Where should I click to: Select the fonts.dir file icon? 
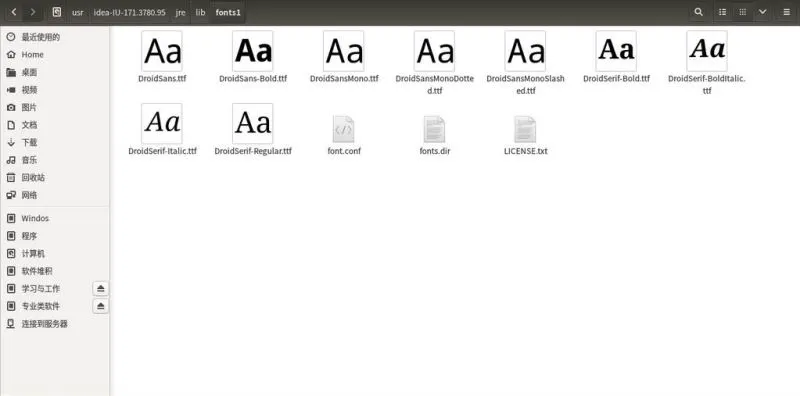[x=435, y=129]
